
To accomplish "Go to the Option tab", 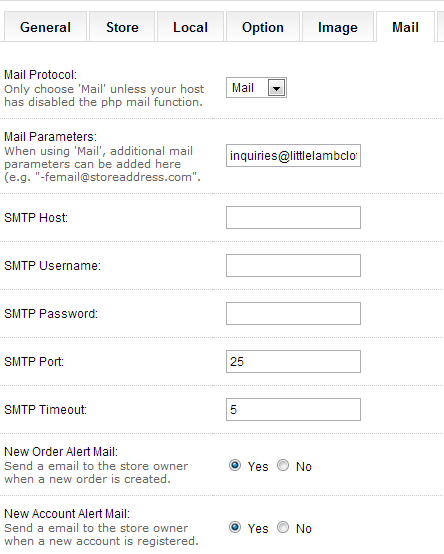I will click(x=263, y=27).
